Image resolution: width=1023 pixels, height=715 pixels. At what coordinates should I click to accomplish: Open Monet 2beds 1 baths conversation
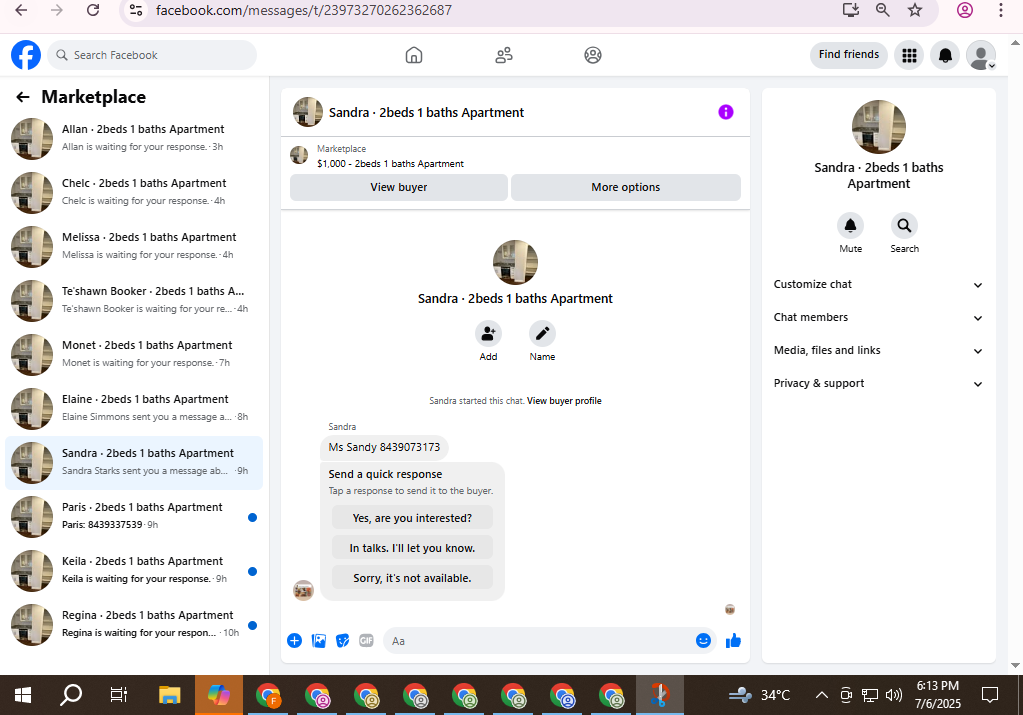tap(134, 355)
